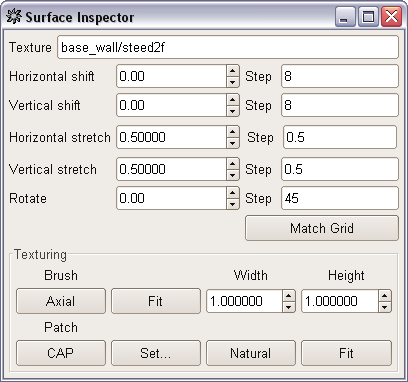
Task: Click the Rotate Step field showing 45
Action: tap(340, 198)
